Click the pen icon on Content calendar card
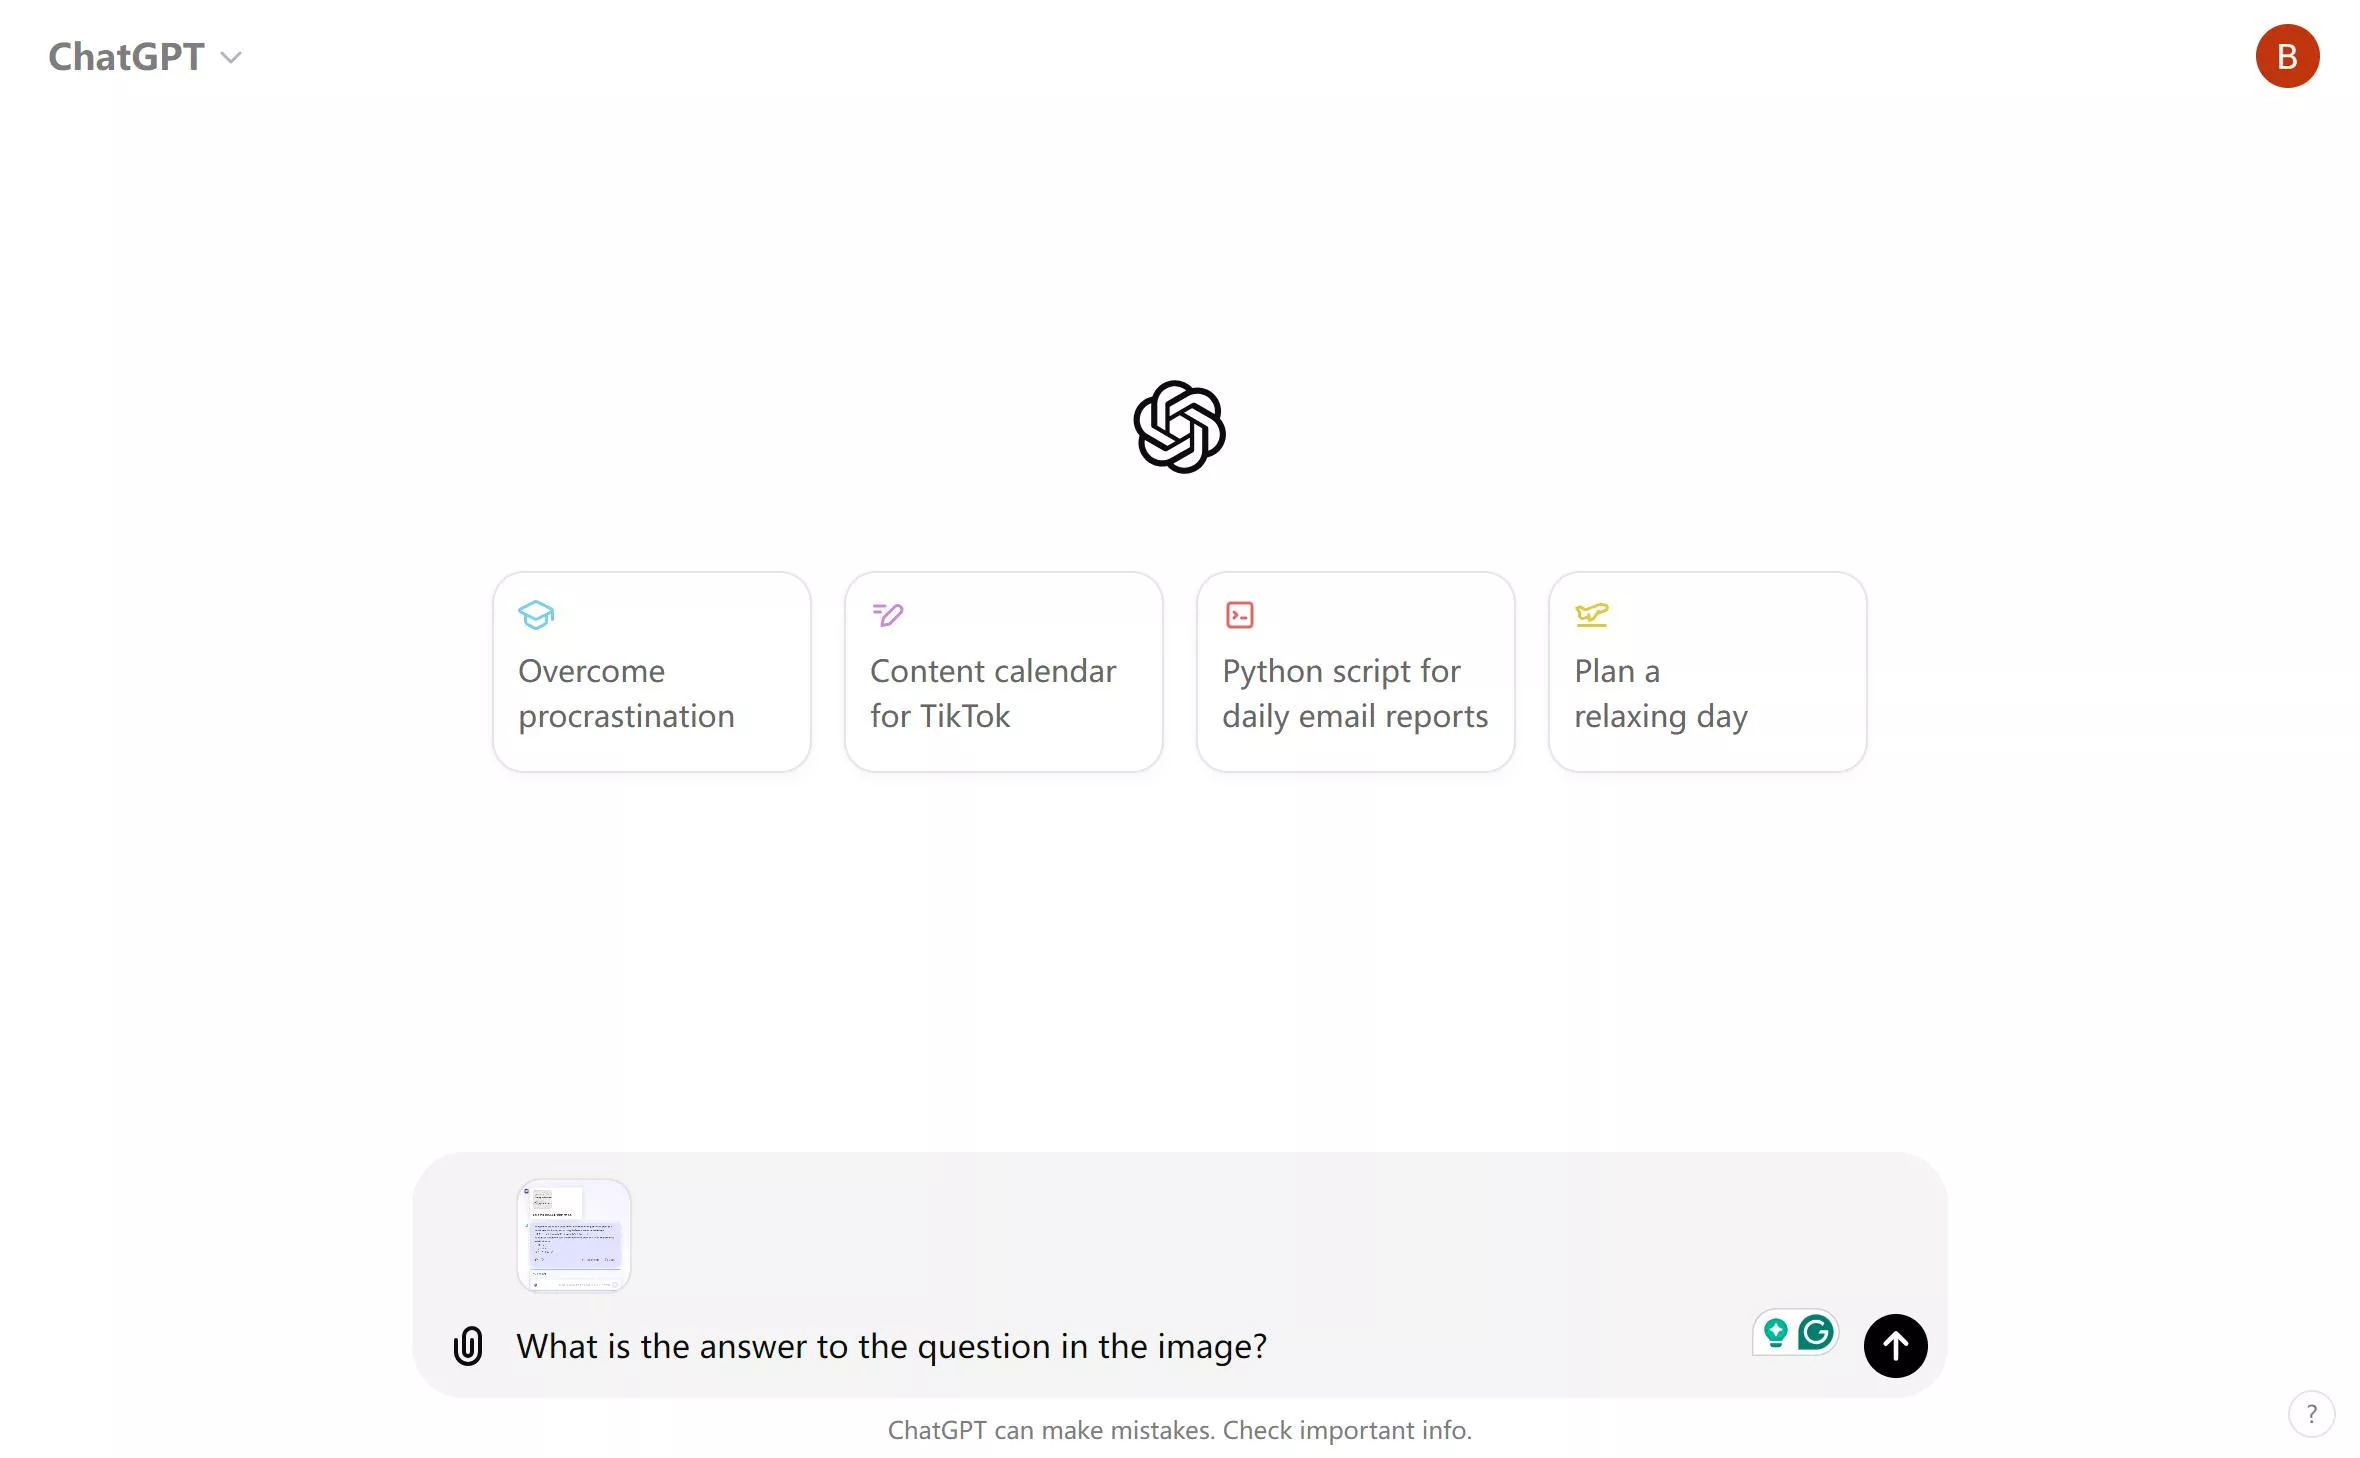Viewport: 2360px width, 1458px height. click(x=888, y=615)
